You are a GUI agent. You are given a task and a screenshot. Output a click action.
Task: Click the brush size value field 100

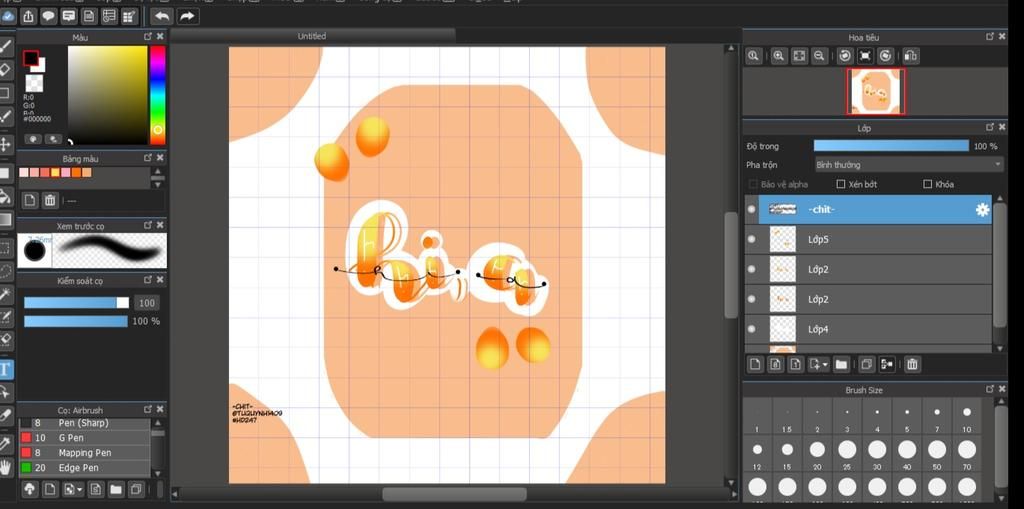coord(147,303)
